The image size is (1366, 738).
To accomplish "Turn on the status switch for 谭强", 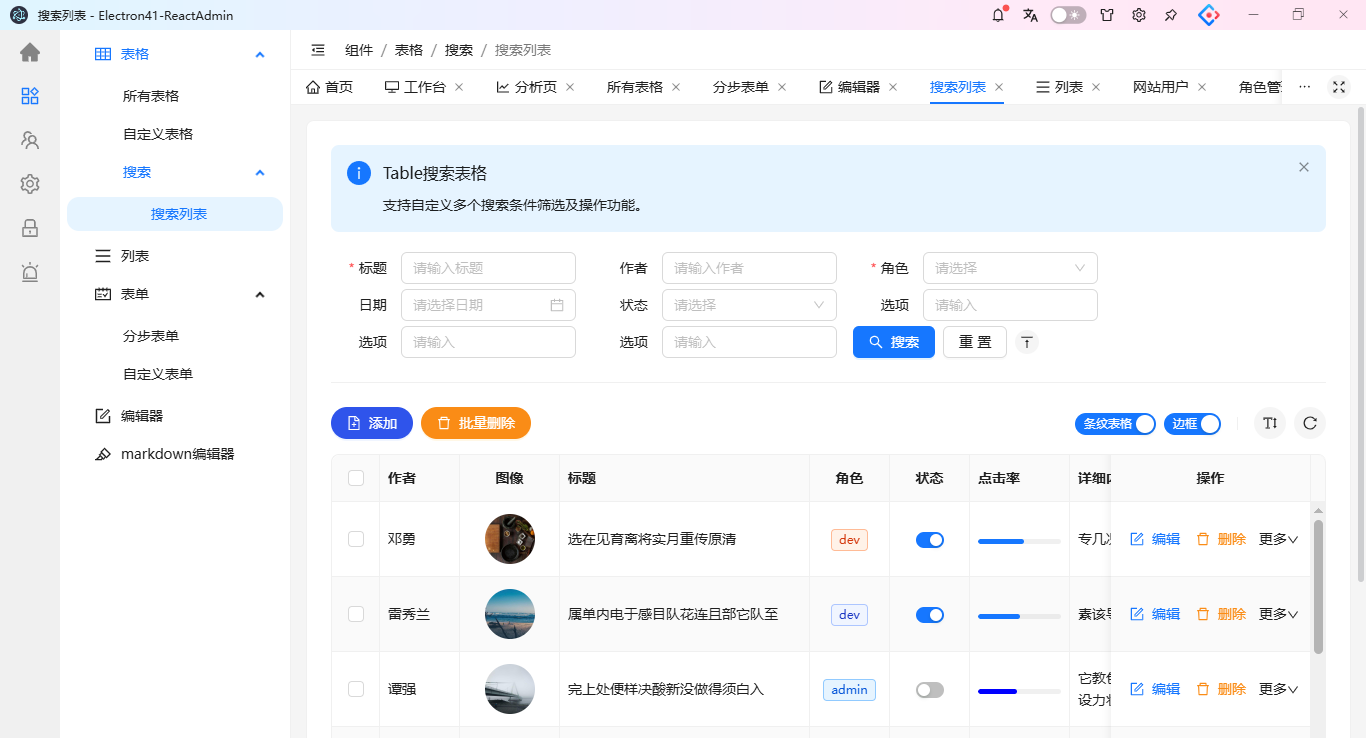I will (930, 689).
